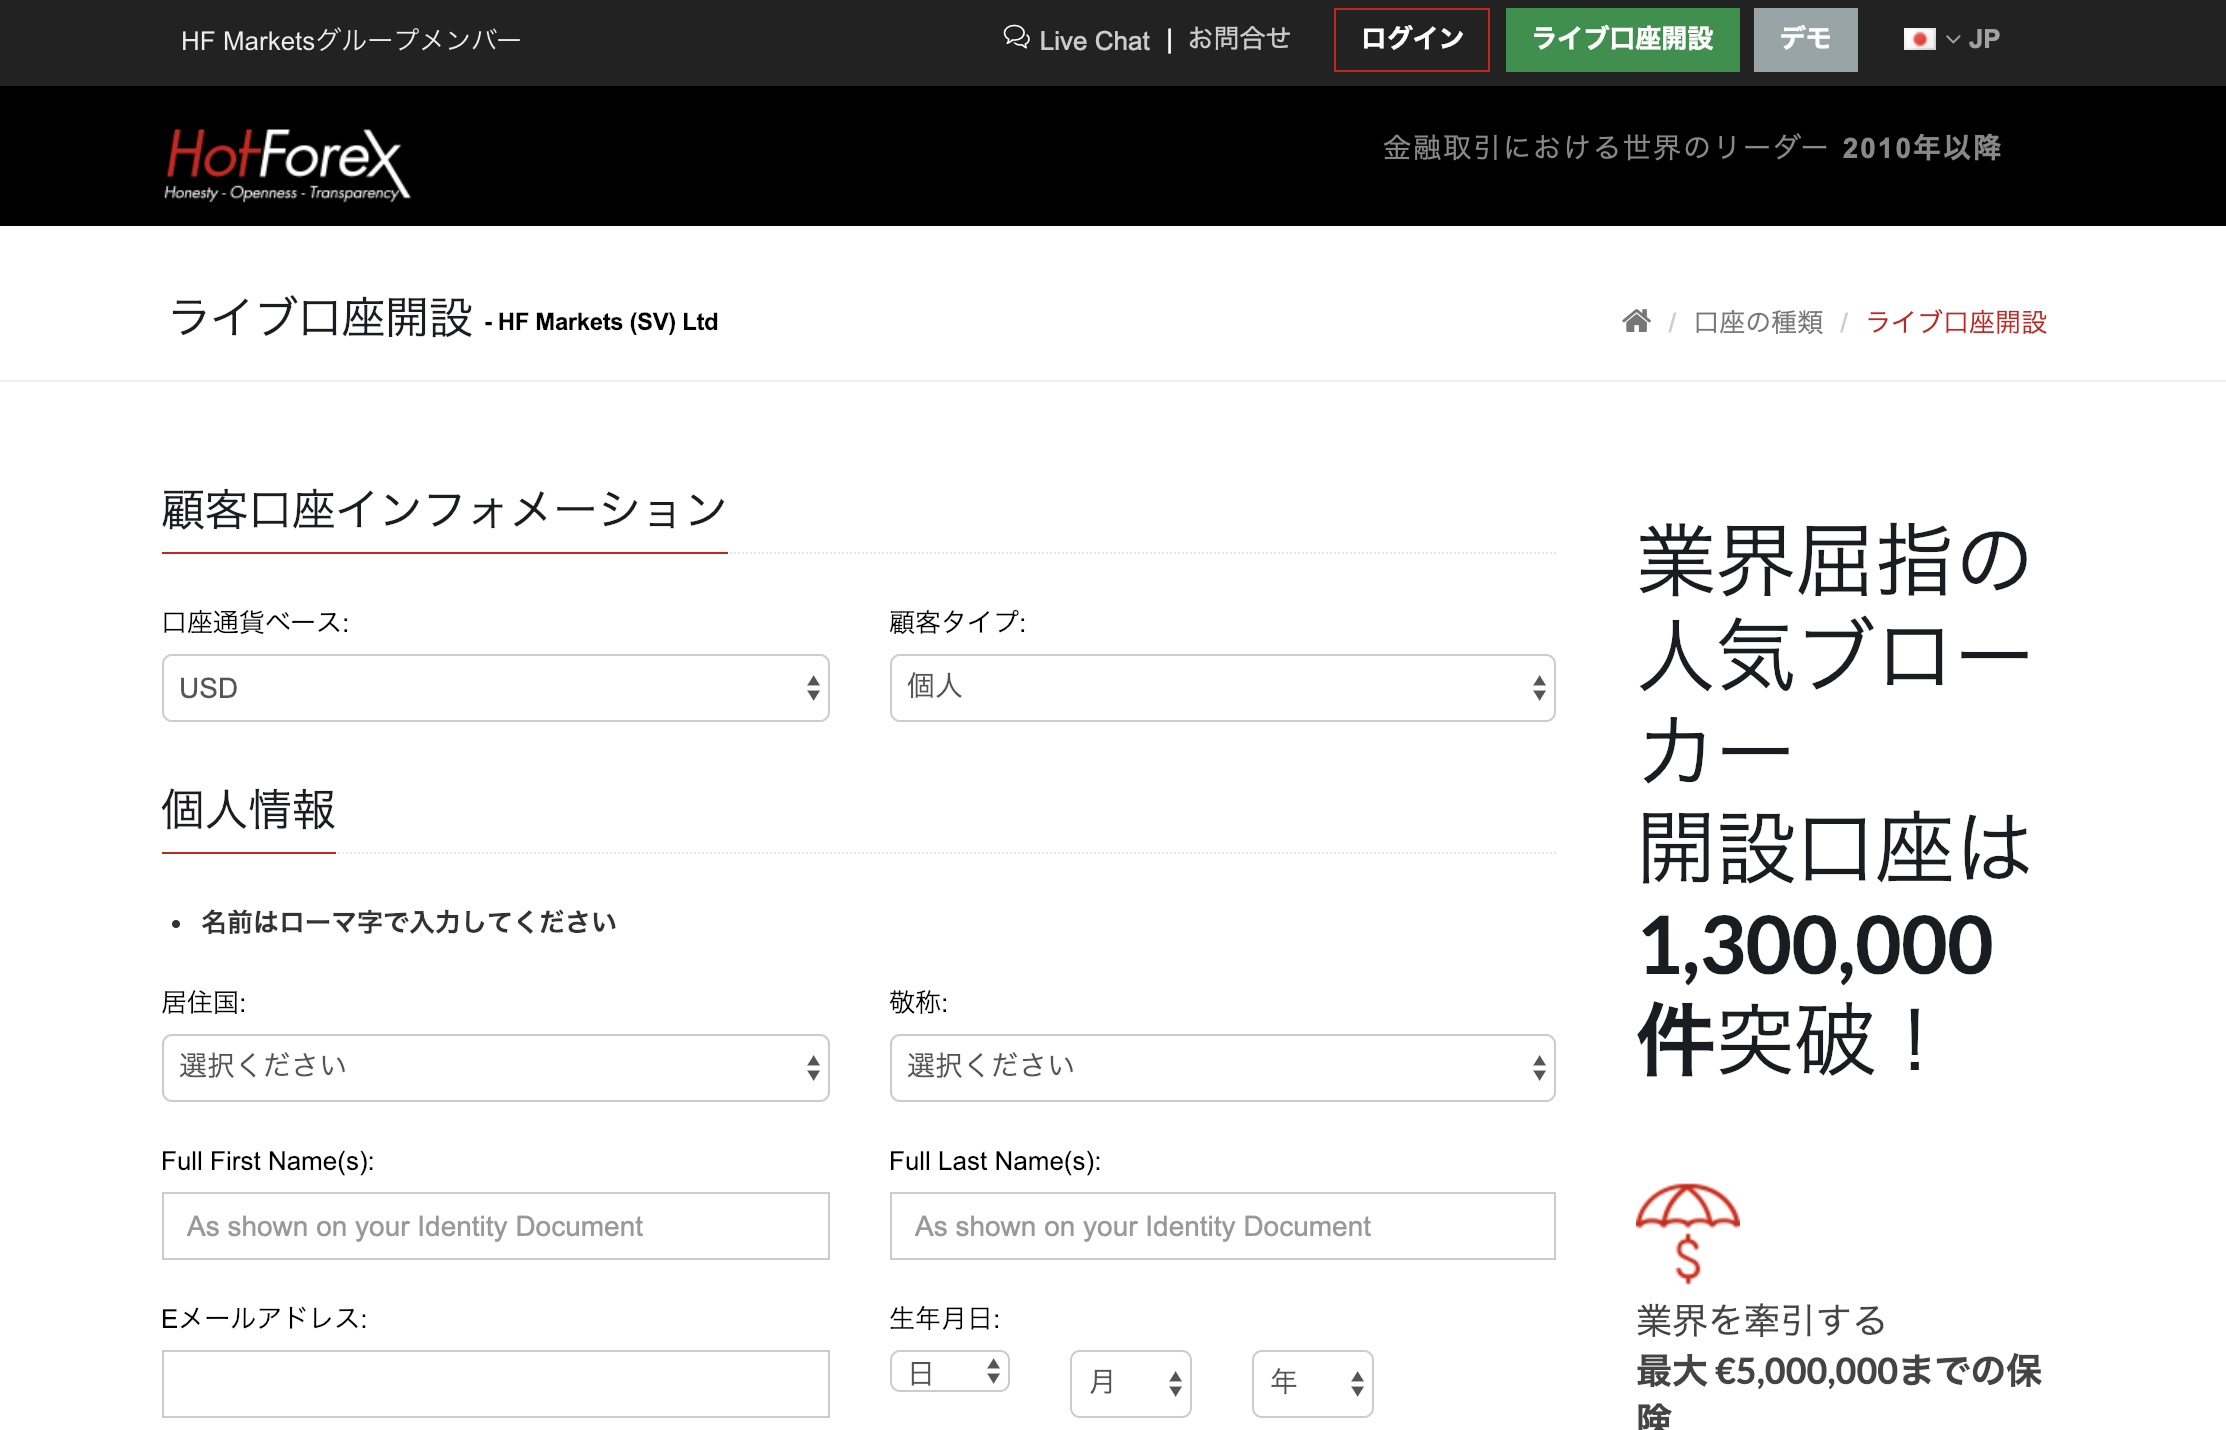
Task: Click the green ライブ口座開設 button
Action: point(1623,40)
